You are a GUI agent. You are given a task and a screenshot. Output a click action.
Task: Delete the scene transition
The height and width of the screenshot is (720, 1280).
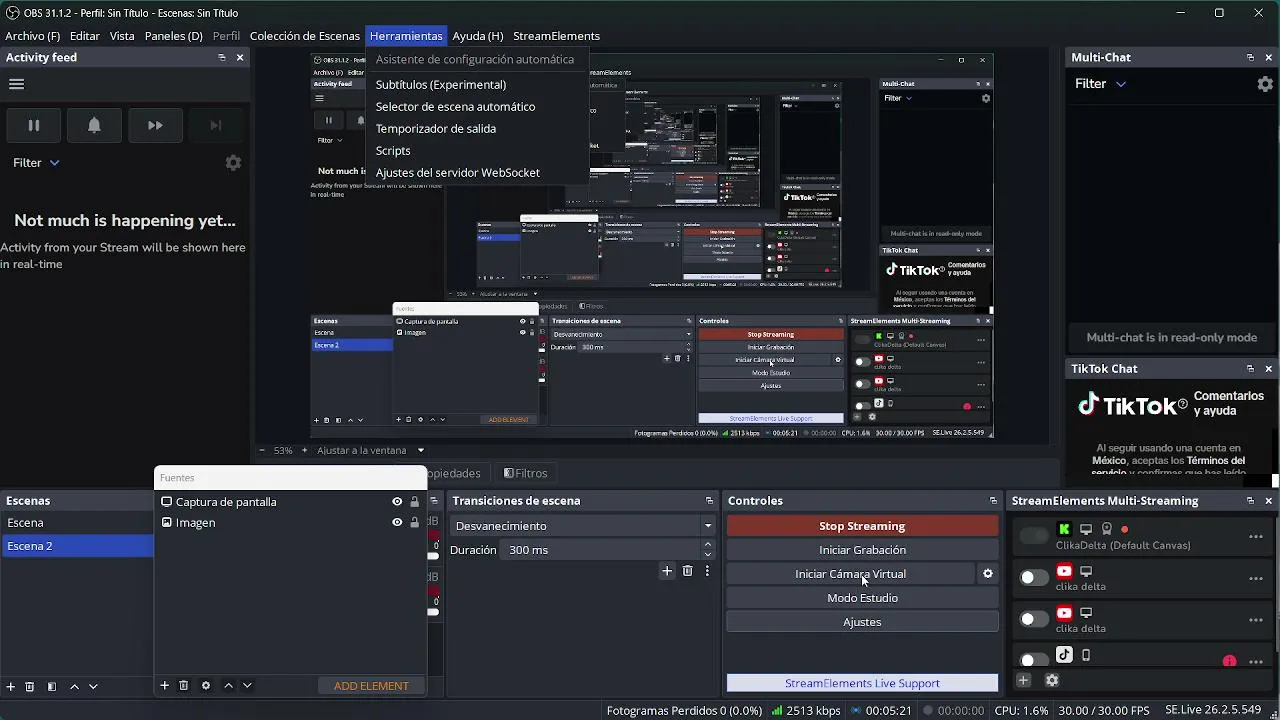[x=687, y=571]
